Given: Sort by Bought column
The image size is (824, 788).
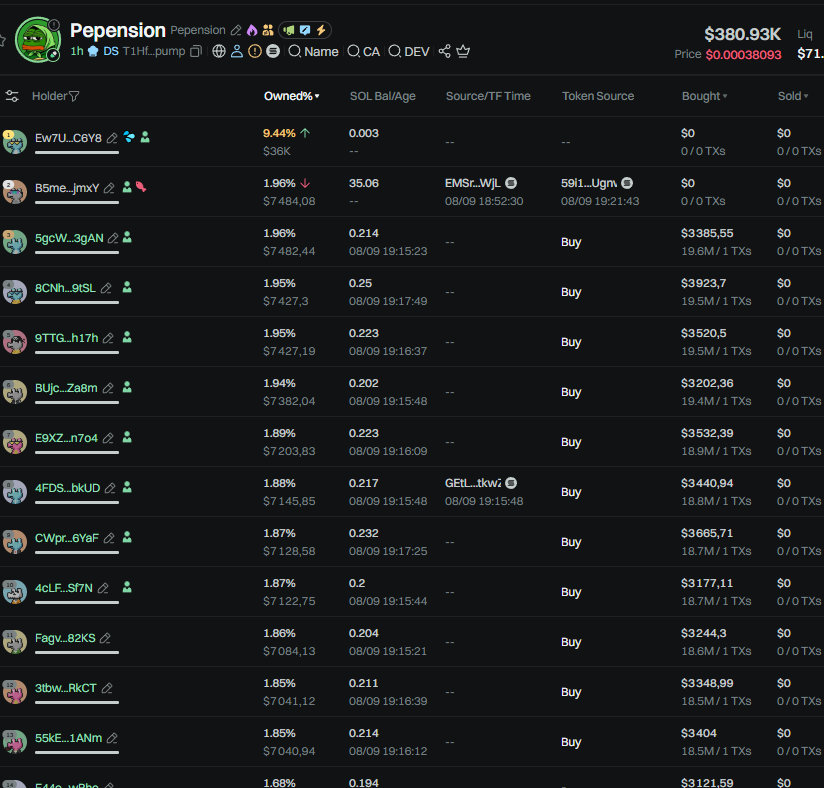Looking at the screenshot, I should pos(704,96).
